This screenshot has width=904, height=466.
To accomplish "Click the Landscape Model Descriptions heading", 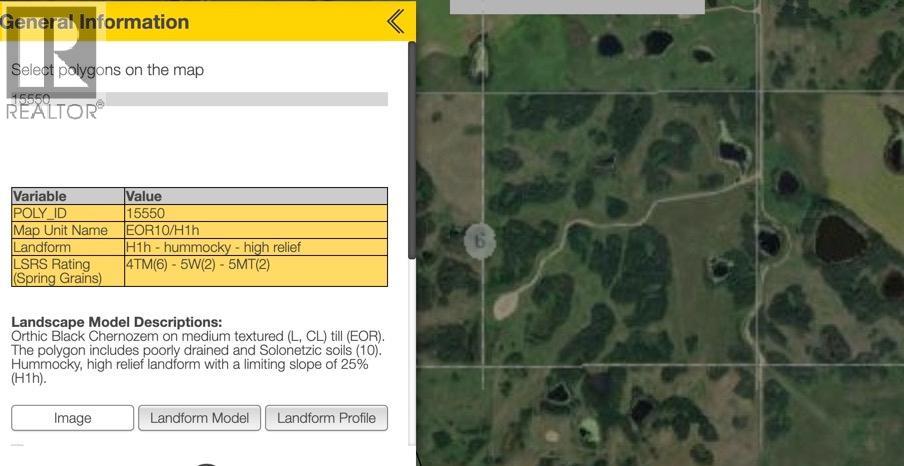I will (116, 323).
